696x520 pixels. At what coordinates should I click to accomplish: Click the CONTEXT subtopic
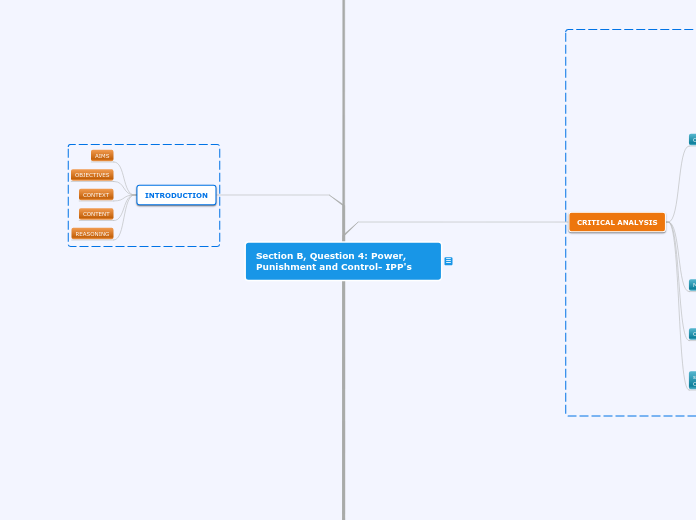[x=96, y=195]
